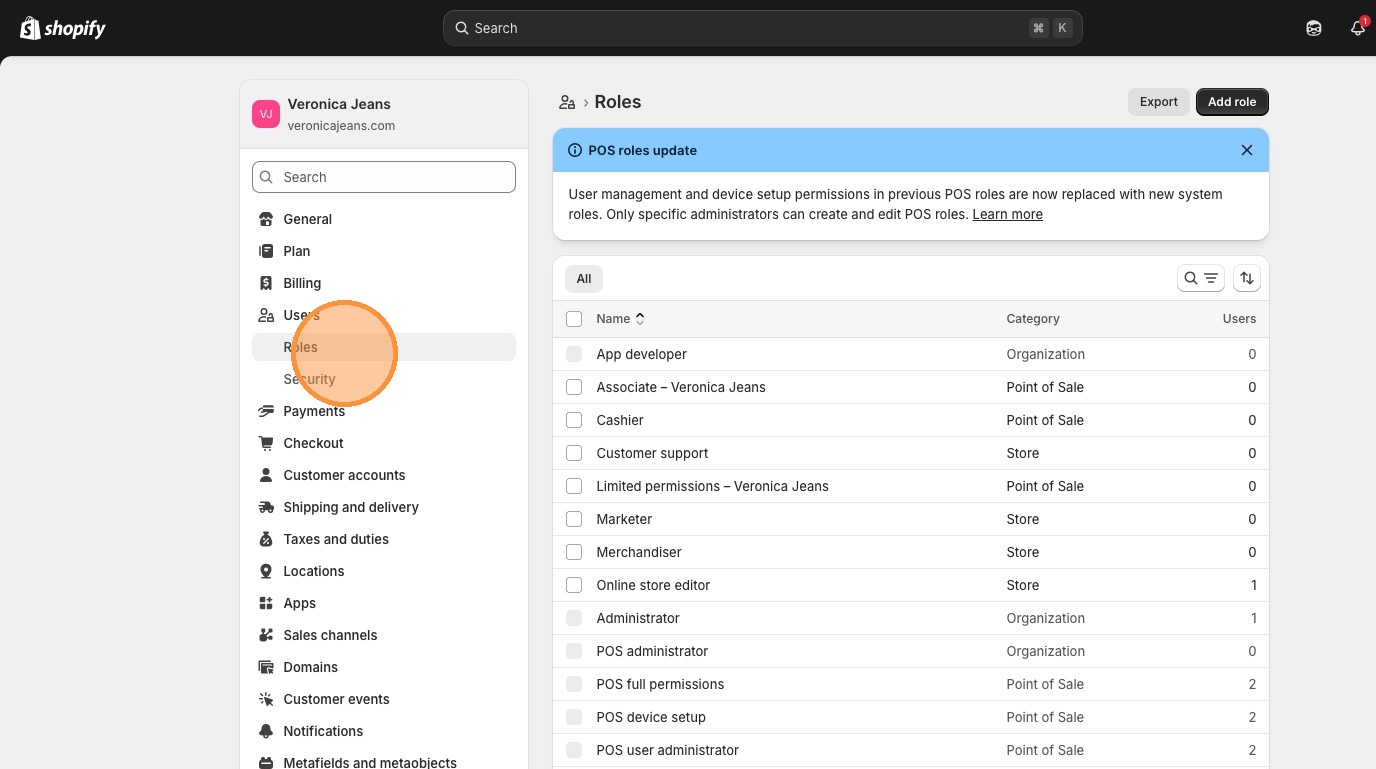Check the Limited permissions – Veronica Jeans checkbox
Screen dimensions: 1376x769
point(574,486)
